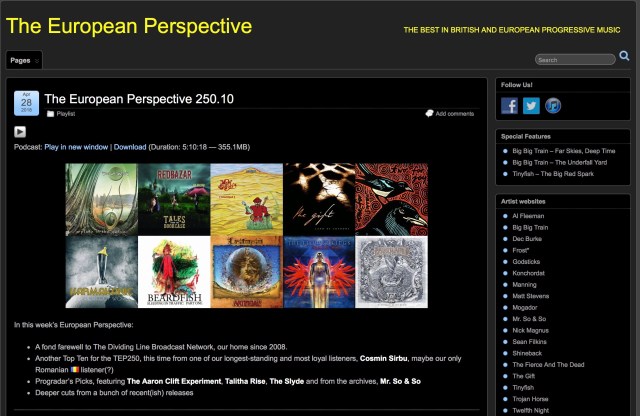Open Big Big Train – Far Skies, Deep Time
This screenshot has height=416, width=640.
[x=563, y=151]
